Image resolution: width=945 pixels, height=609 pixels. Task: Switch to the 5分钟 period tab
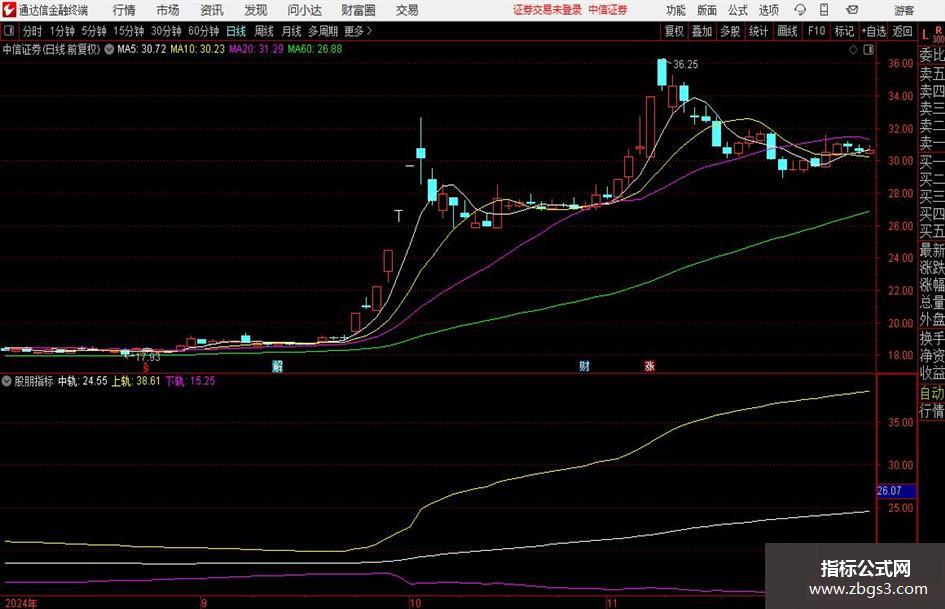point(93,31)
